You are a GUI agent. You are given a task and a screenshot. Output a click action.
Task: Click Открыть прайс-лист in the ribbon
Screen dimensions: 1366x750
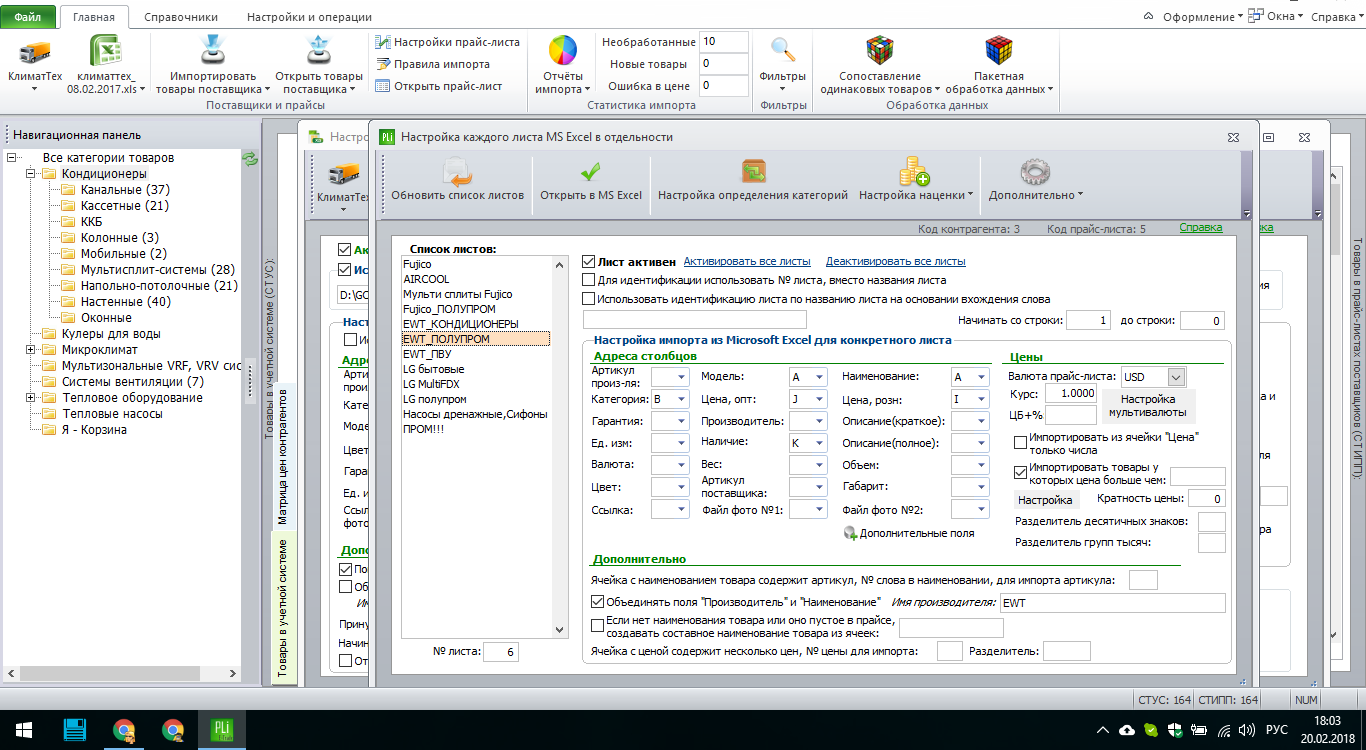[438, 86]
